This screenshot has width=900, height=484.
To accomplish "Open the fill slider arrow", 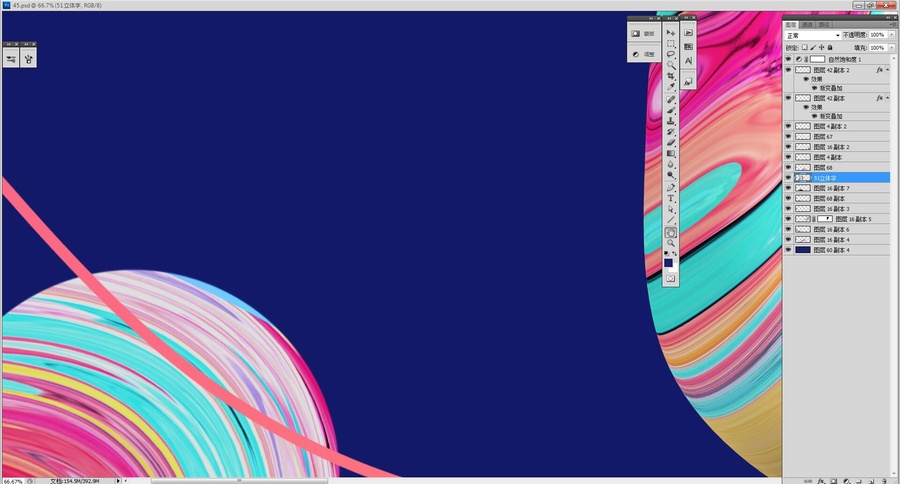I will (x=892, y=48).
